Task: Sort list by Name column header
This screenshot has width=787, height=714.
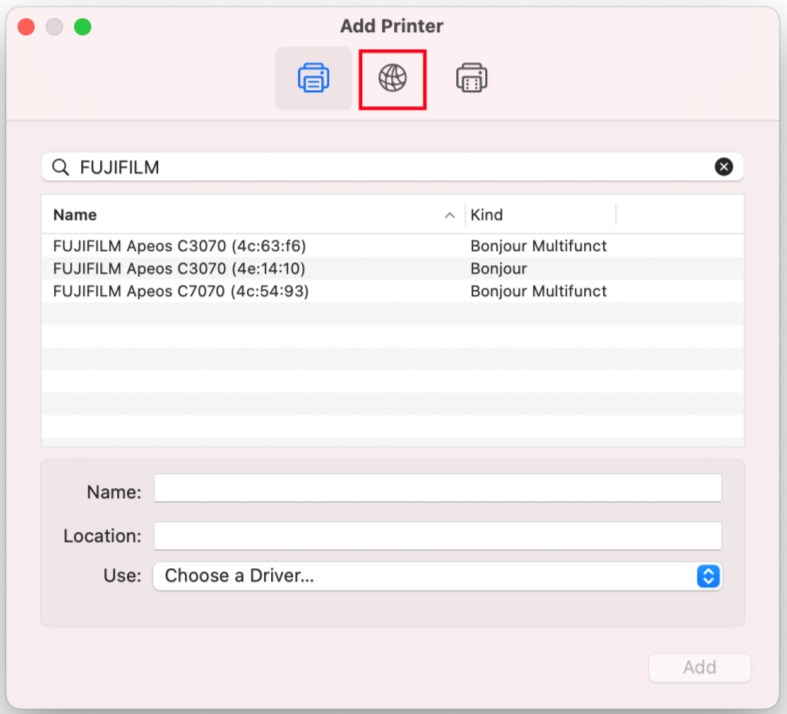Action: 75,215
